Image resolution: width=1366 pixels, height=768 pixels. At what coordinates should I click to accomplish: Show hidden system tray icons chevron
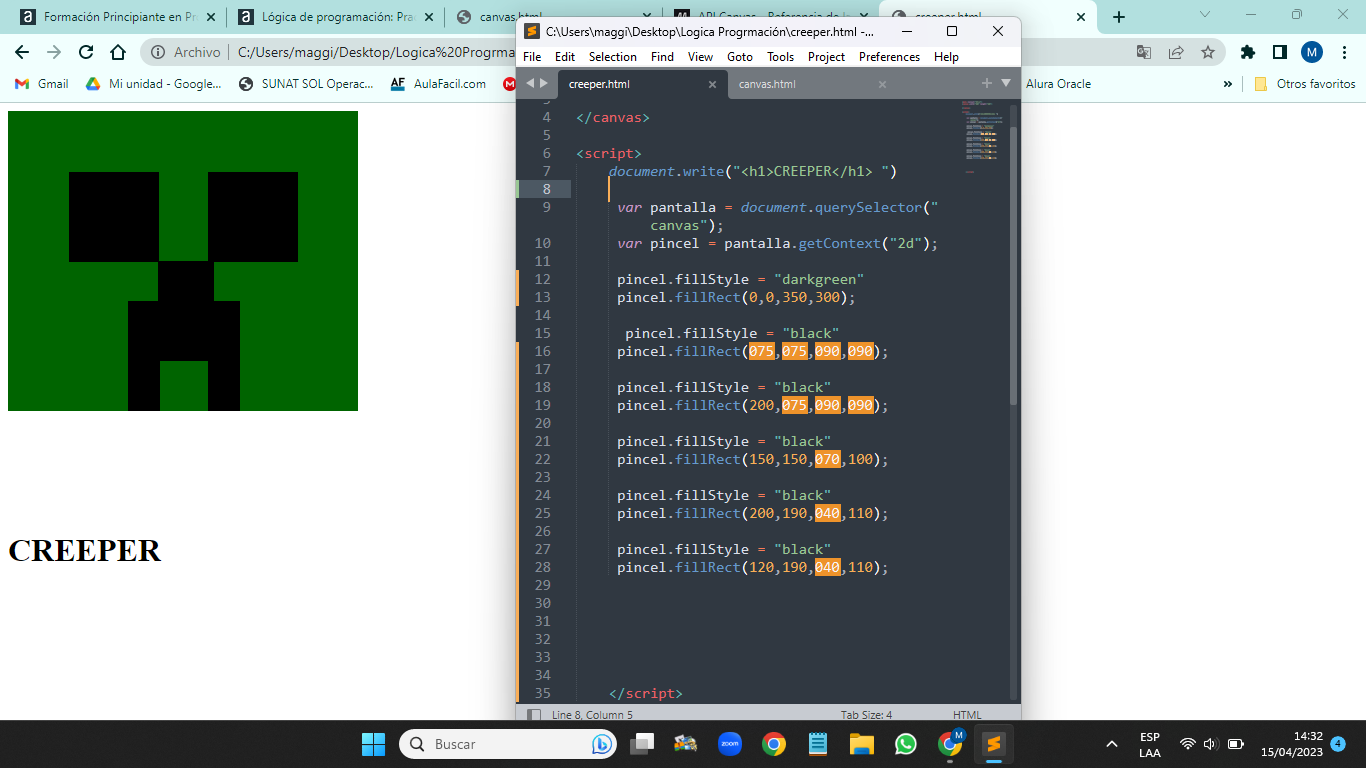(x=1112, y=744)
